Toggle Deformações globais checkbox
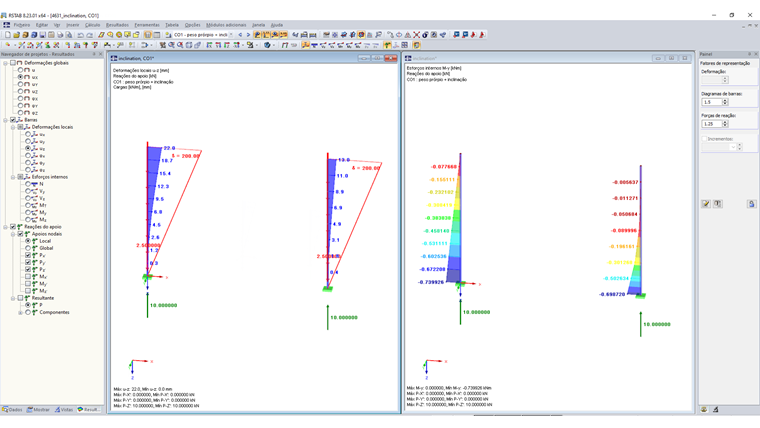 pos(13,63)
